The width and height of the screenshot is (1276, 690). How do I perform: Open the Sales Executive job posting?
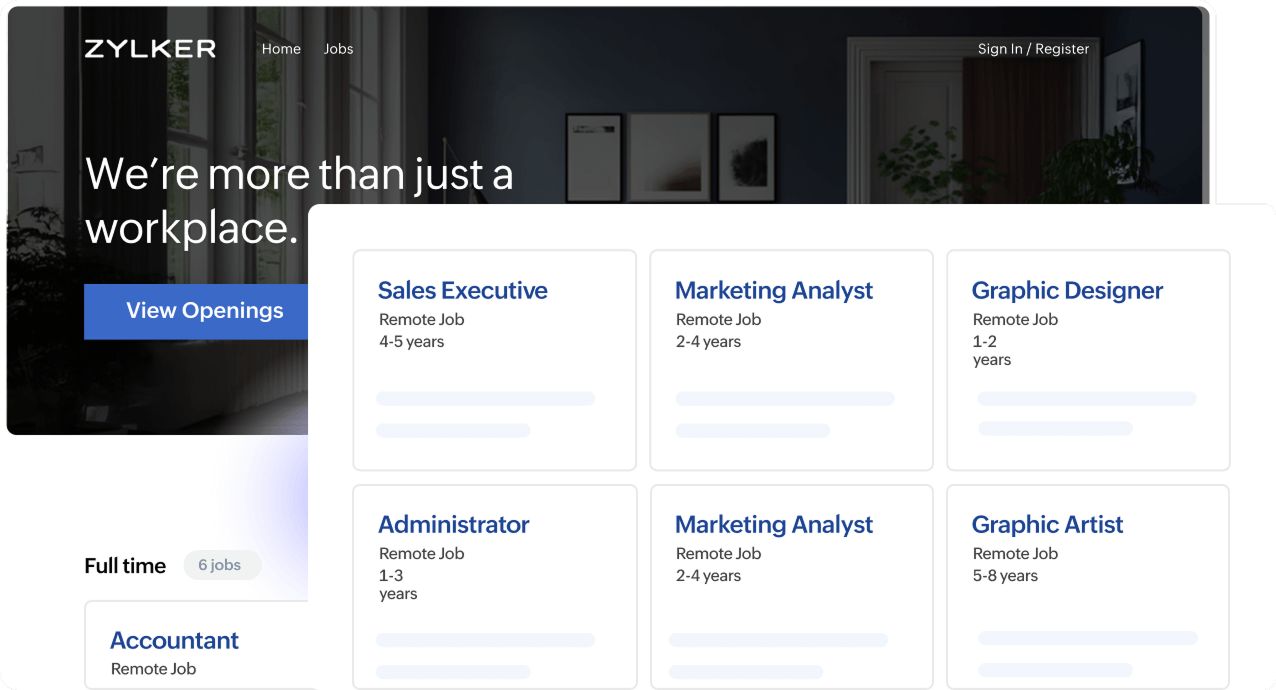462,290
